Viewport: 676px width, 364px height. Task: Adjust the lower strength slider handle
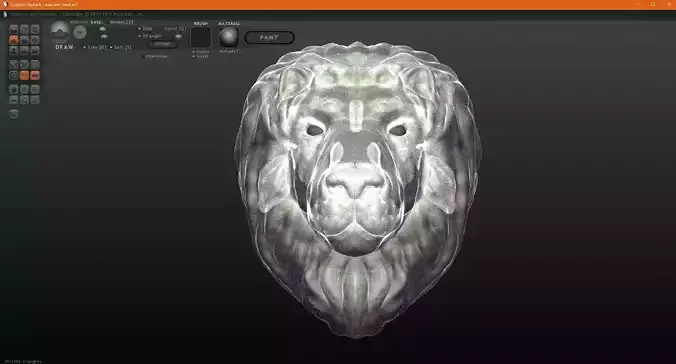(104, 36)
